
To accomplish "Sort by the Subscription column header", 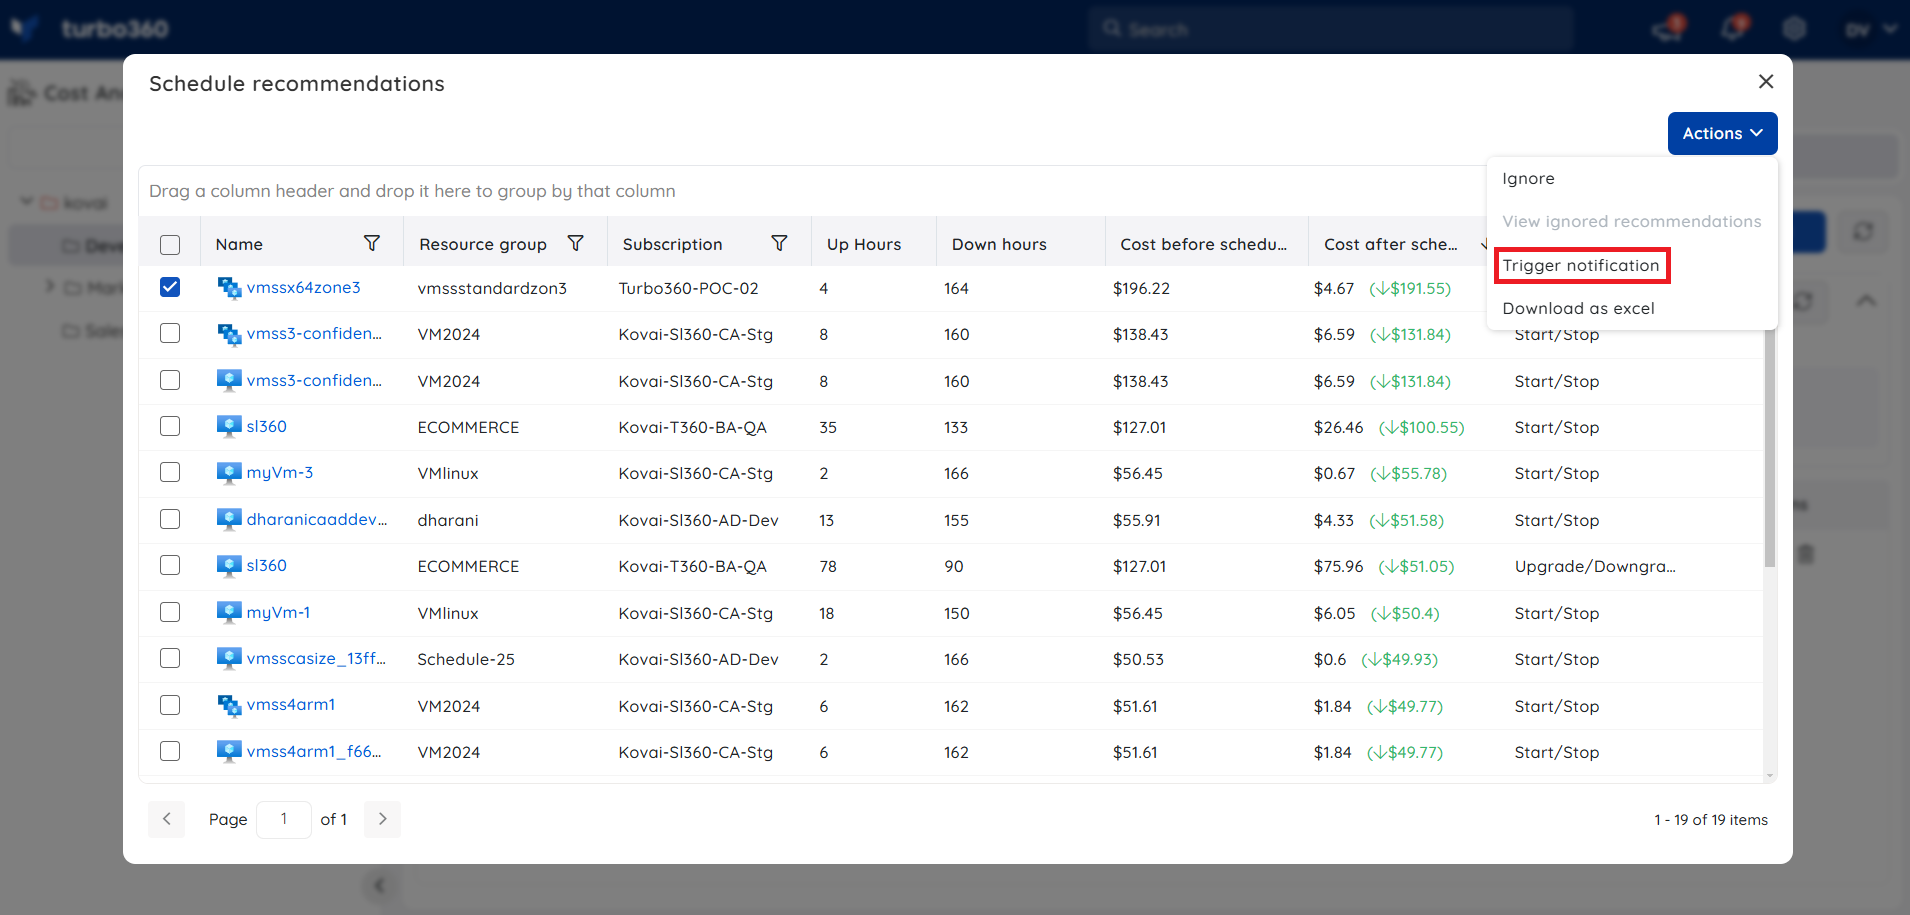I will pyautogui.click(x=672, y=244).
